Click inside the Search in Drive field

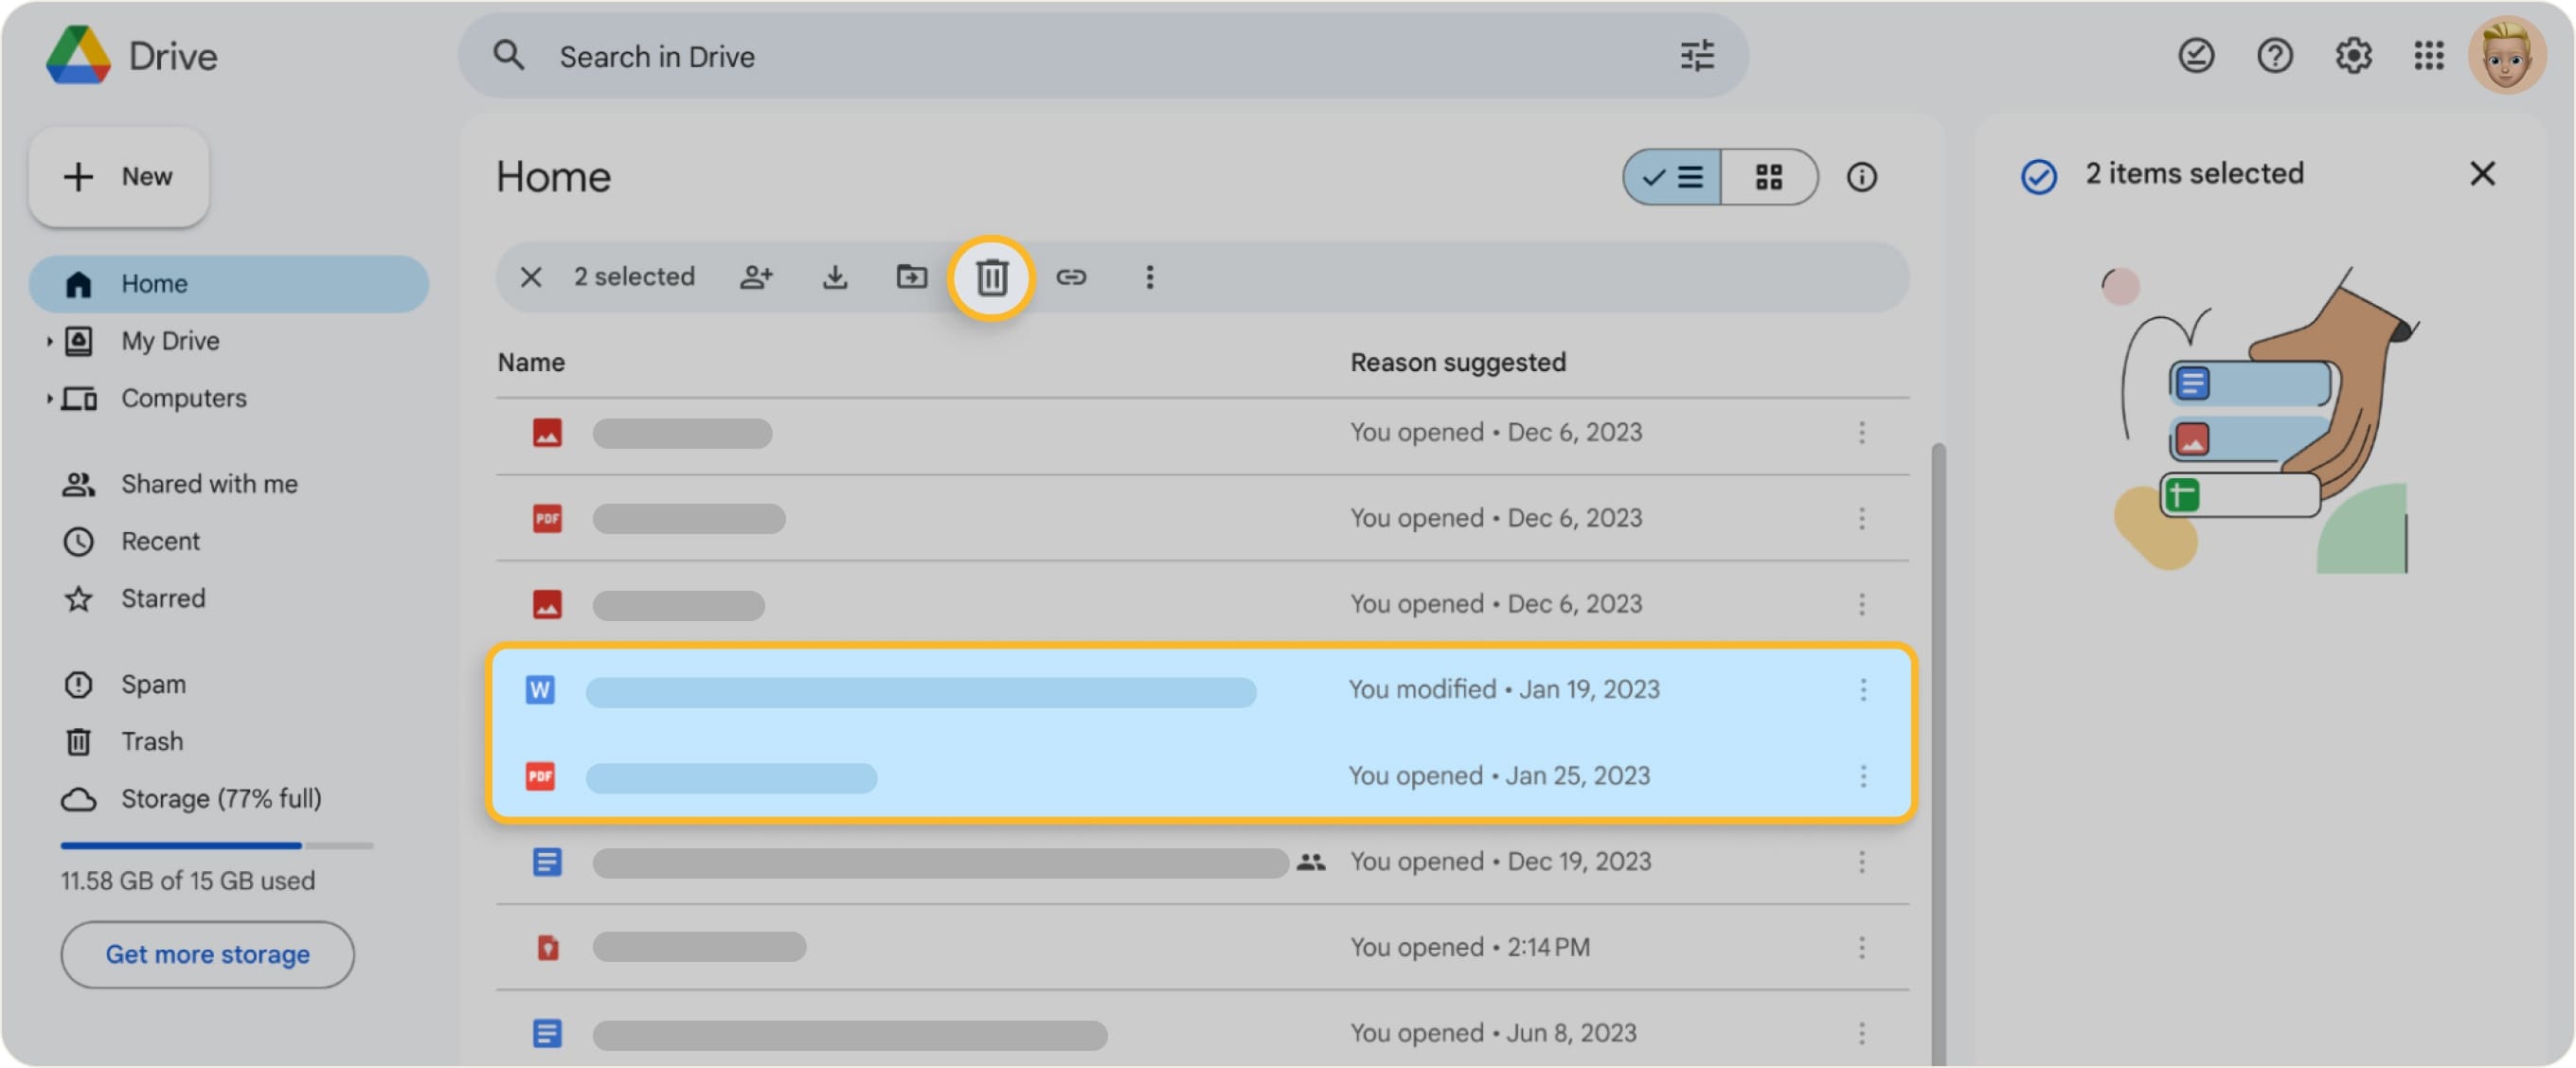click(x=900, y=56)
